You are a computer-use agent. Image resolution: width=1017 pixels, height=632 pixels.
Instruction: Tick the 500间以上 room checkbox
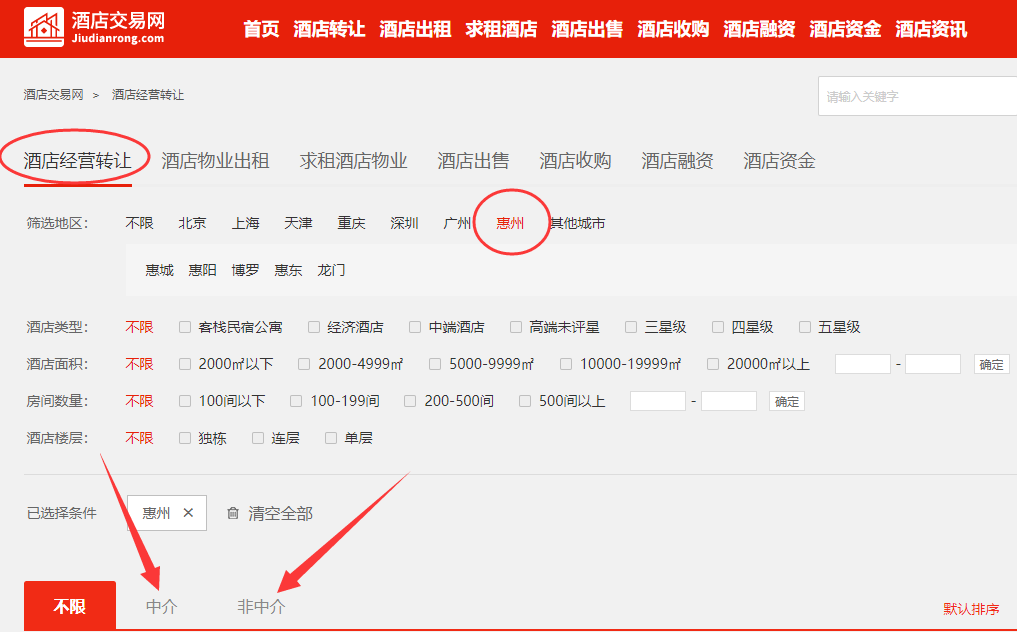click(525, 401)
